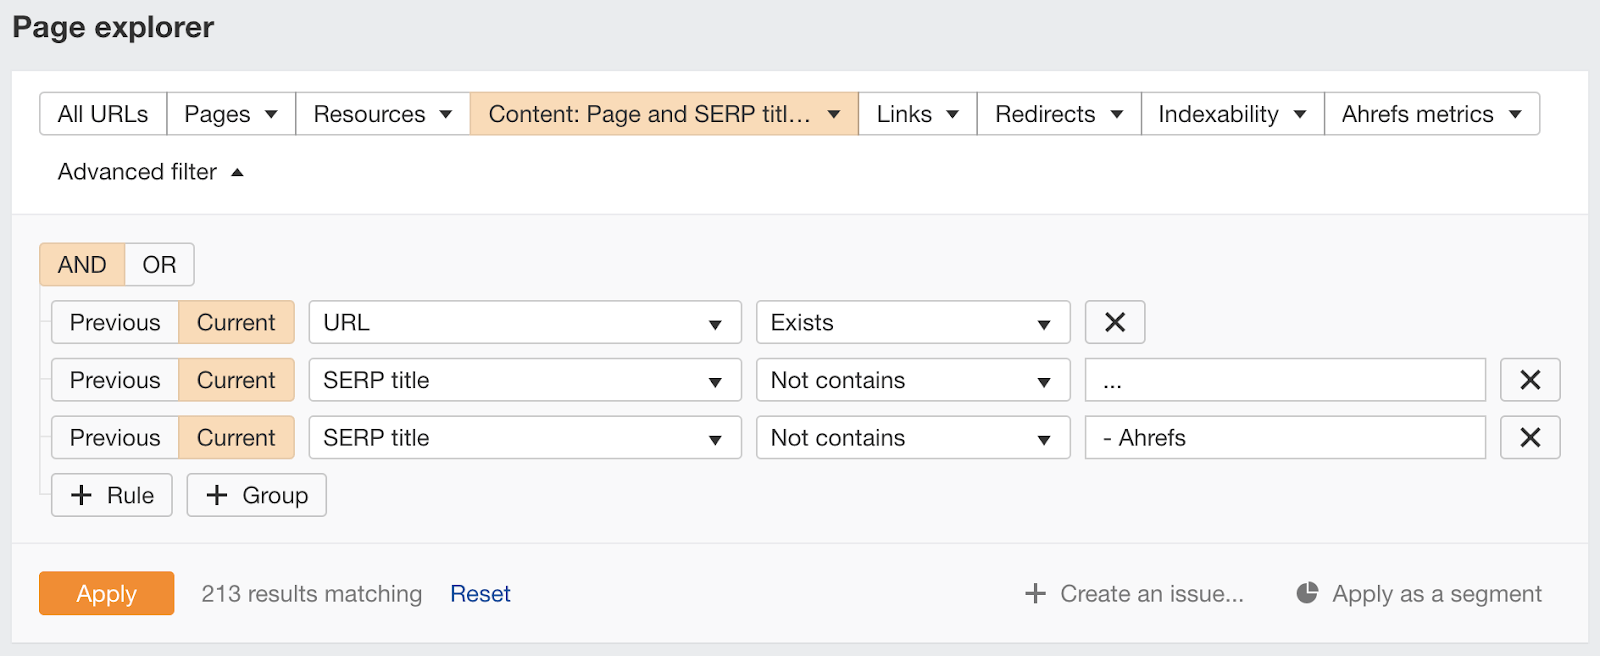Open the Content: Page and SERP titles menu
1600x656 pixels.
663,114
